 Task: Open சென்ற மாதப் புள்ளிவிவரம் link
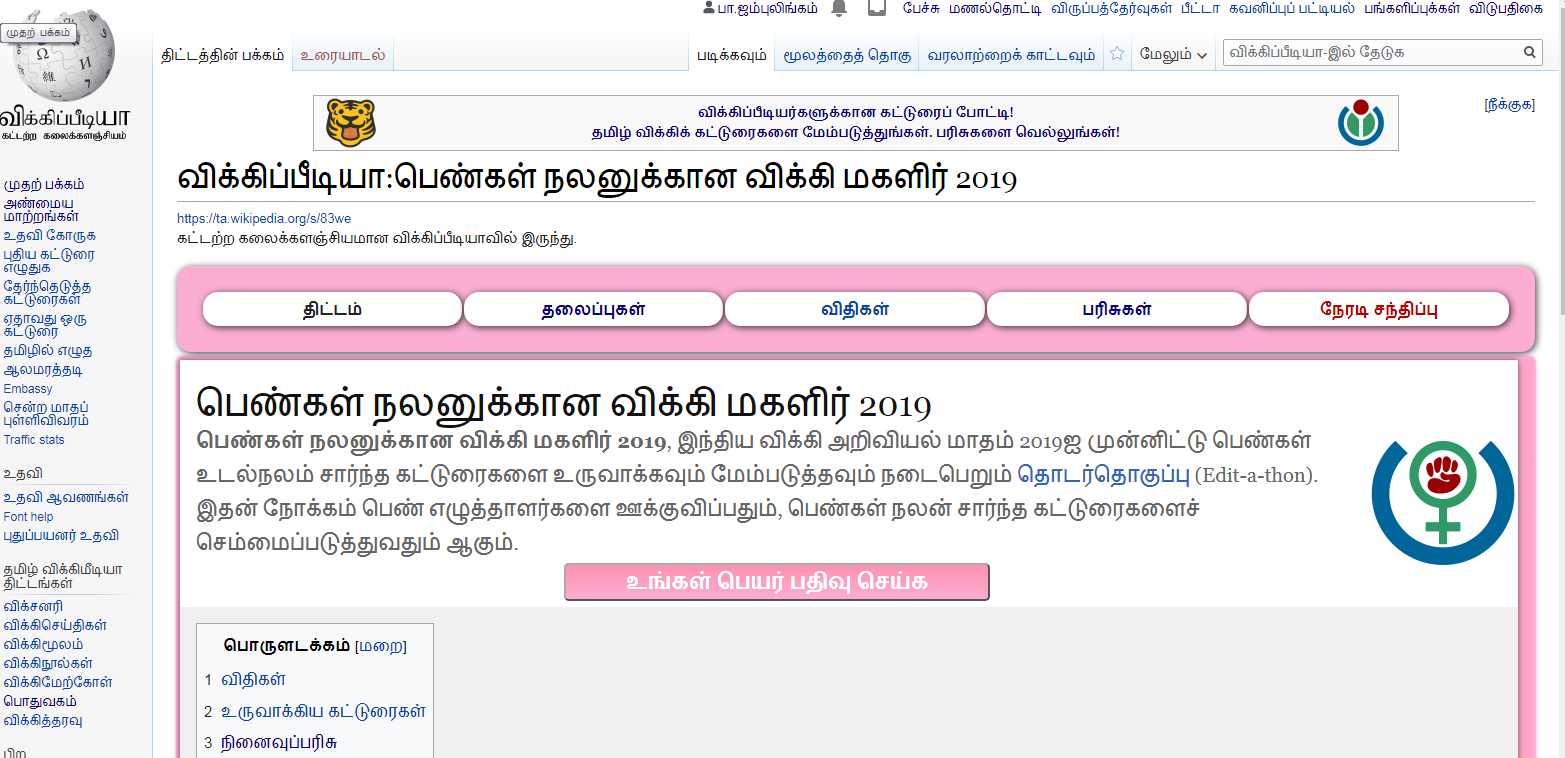[x=46, y=414]
